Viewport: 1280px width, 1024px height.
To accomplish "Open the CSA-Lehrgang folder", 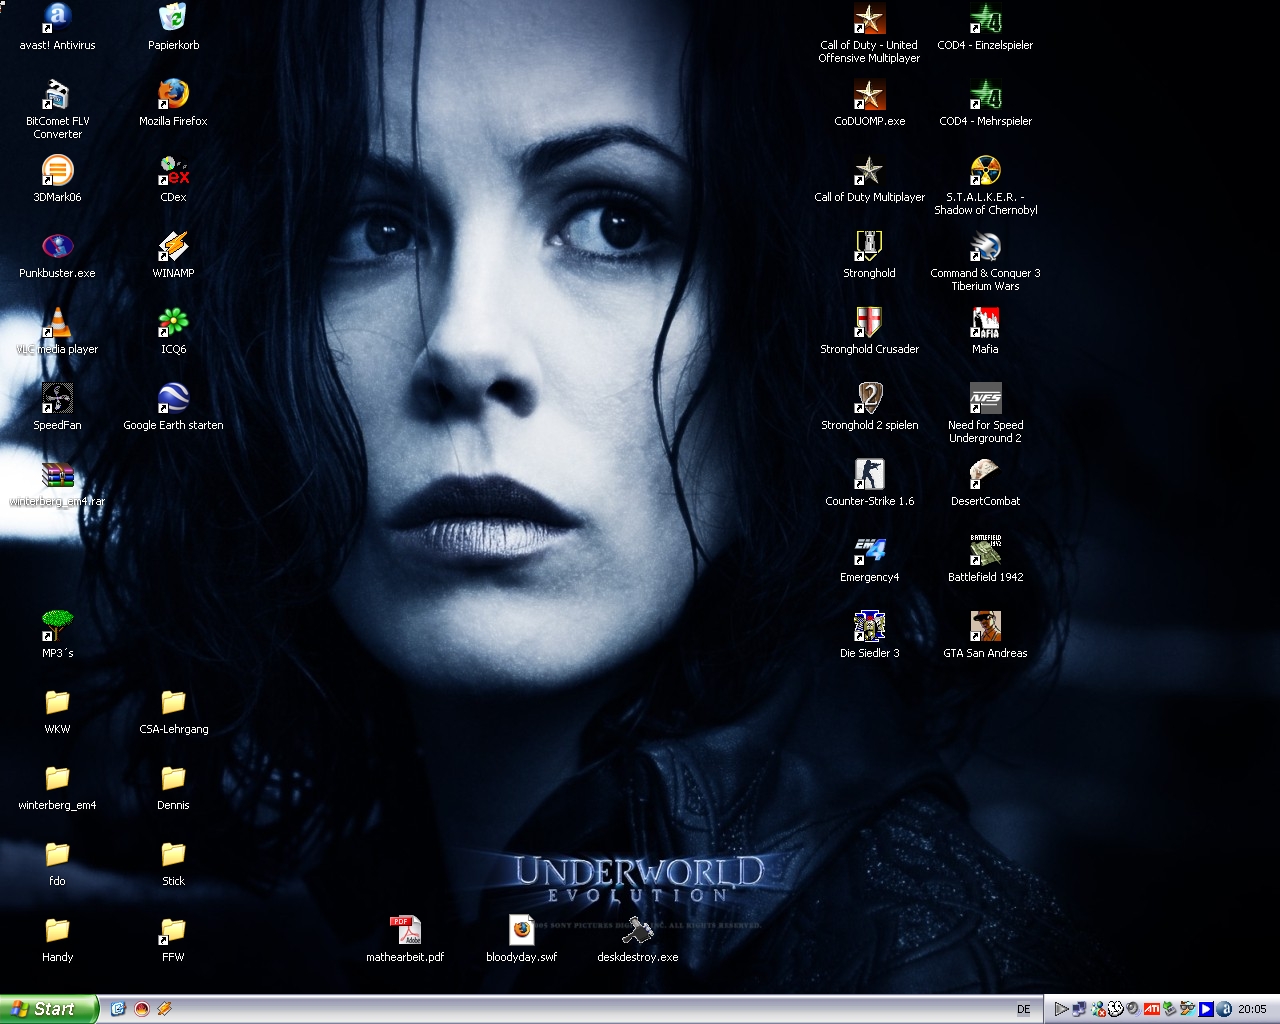I will coord(173,703).
